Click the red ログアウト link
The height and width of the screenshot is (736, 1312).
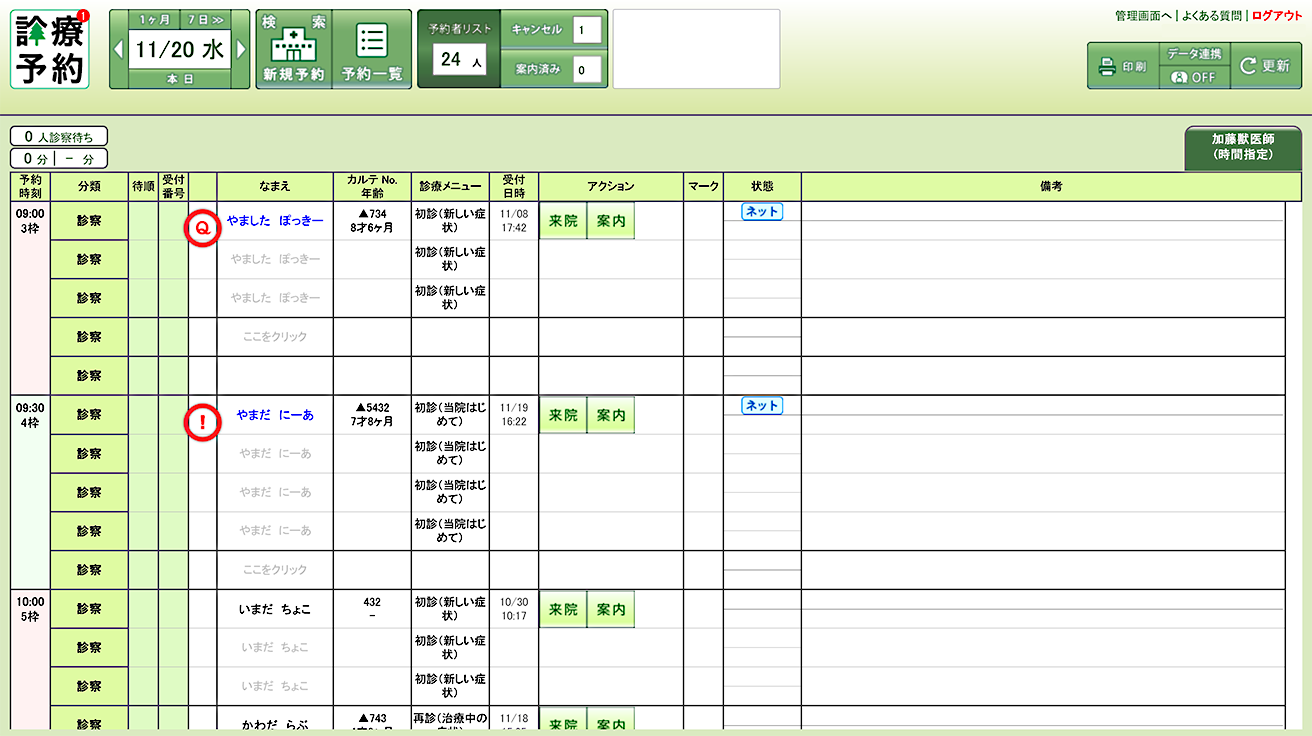click(1277, 16)
